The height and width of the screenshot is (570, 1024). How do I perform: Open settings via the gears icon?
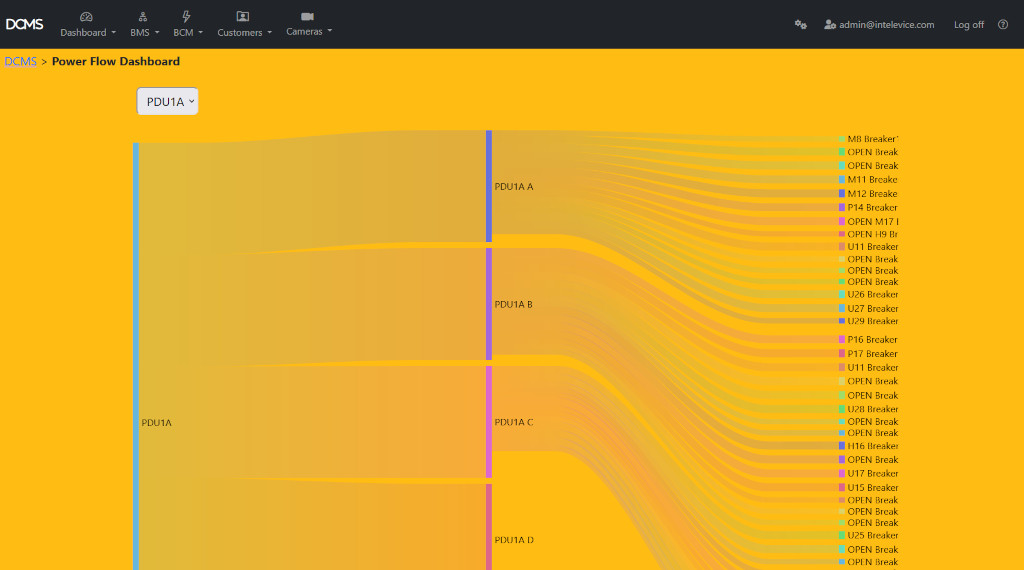(x=800, y=25)
